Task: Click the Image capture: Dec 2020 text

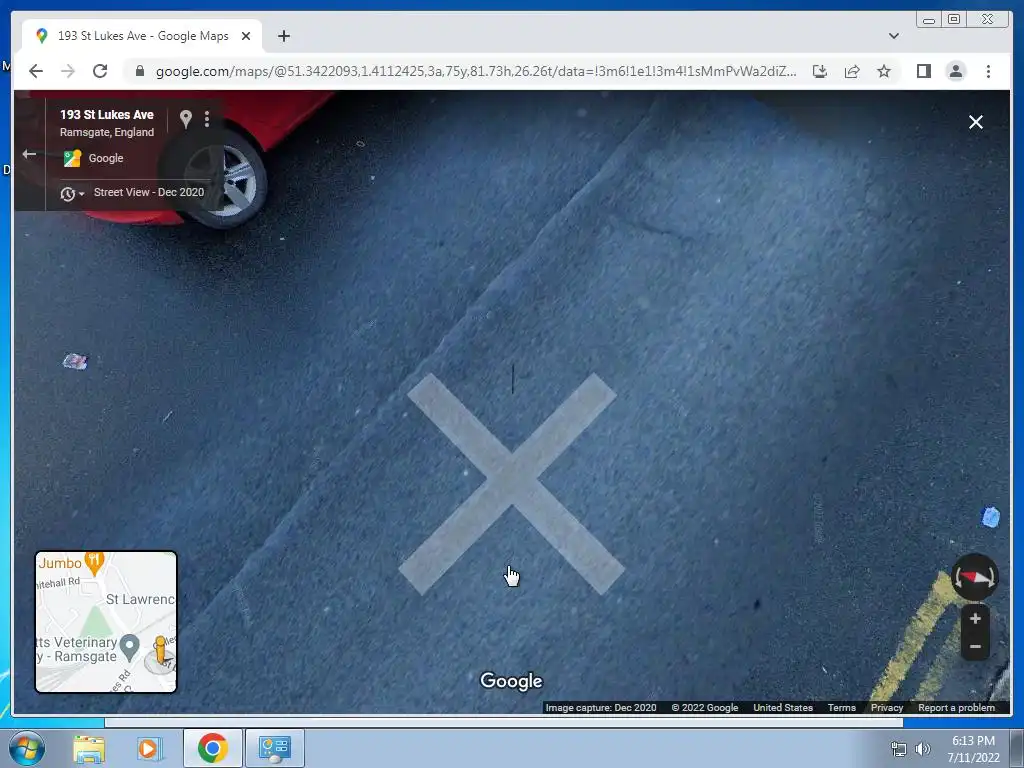Action: pos(601,707)
